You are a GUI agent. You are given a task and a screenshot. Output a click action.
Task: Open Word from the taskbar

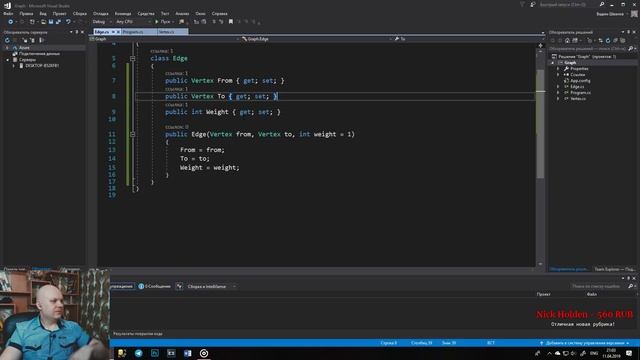click(187, 353)
